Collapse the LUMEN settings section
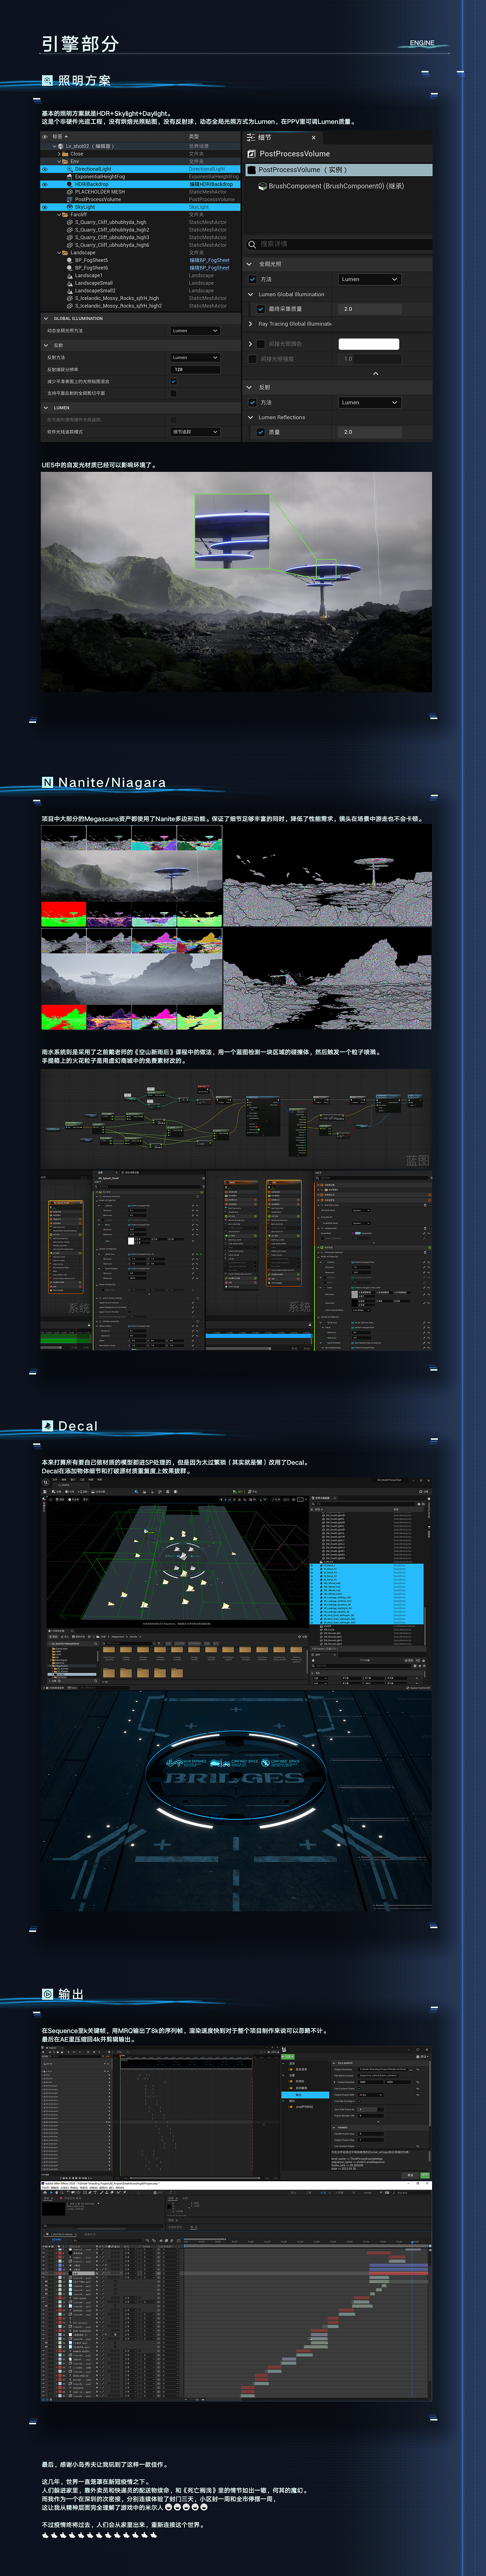 [x=46, y=408]
